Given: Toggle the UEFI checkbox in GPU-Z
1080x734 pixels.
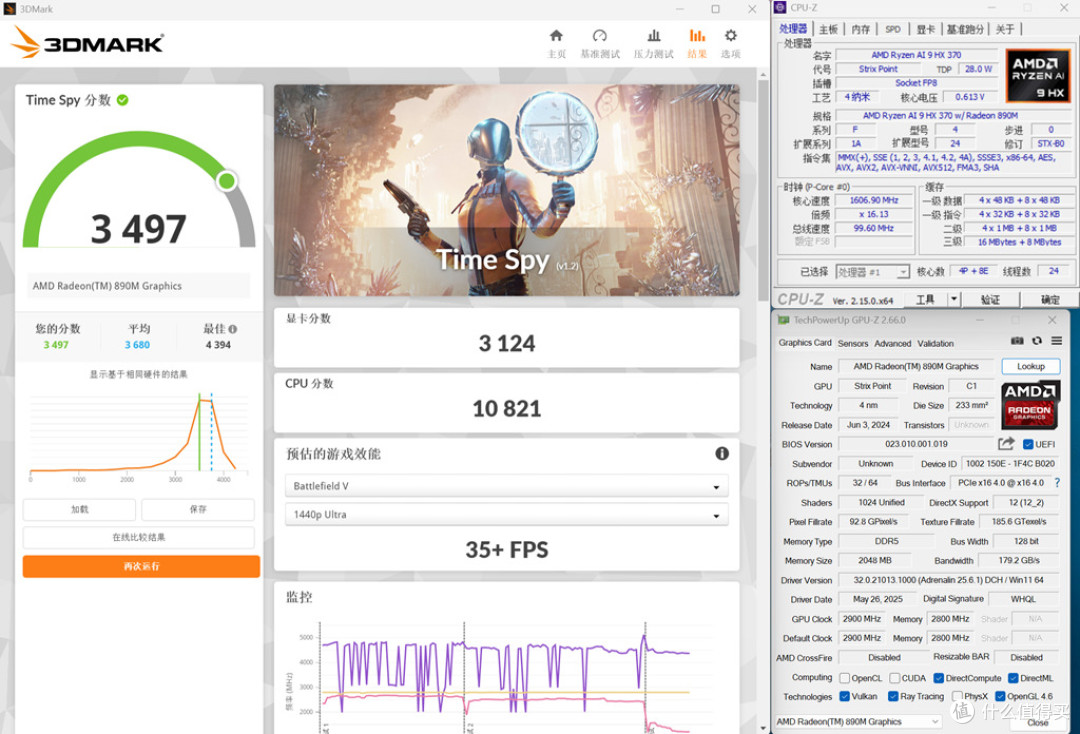Looking at the screenshot, I should click(x=1028, y=444).
